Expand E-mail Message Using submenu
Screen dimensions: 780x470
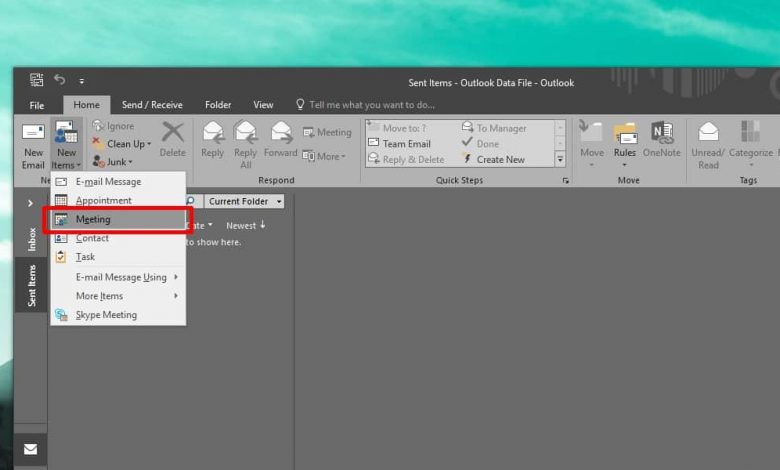click(x=118, y=277)
